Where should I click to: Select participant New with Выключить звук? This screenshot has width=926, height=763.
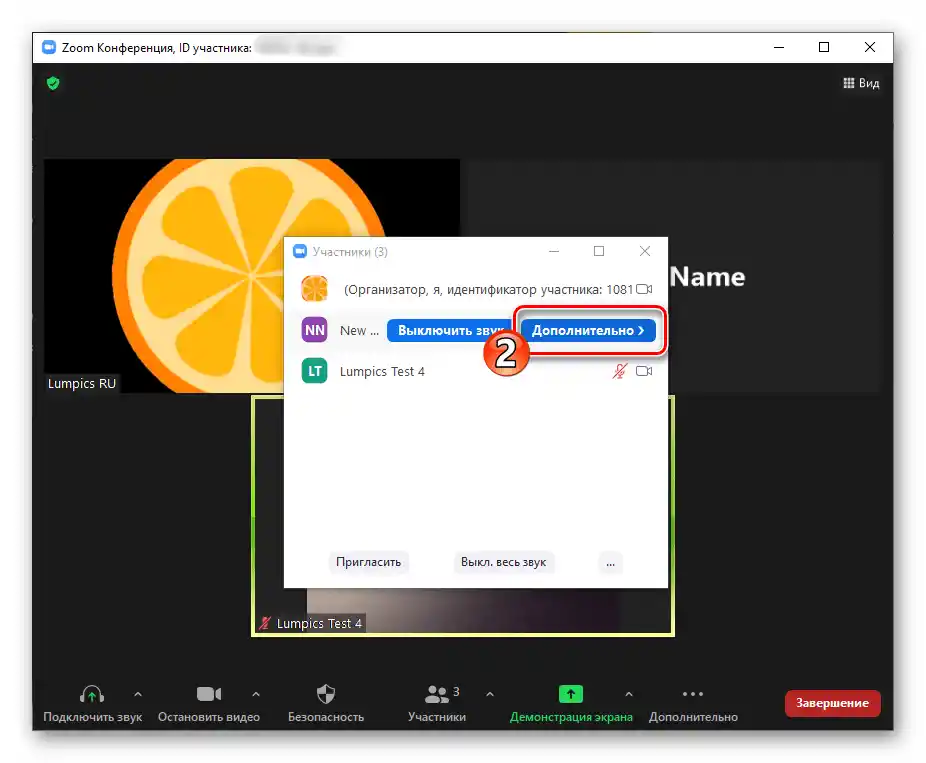coord(450,330)
